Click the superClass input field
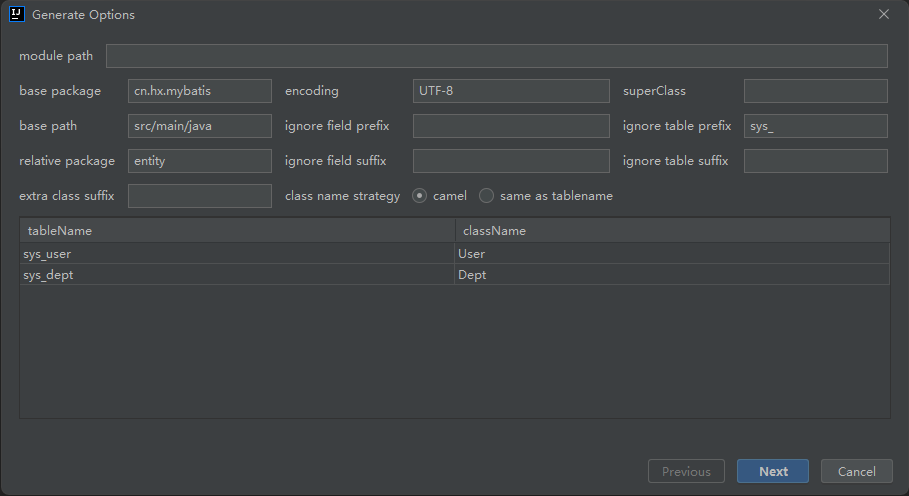 [816, 91]
